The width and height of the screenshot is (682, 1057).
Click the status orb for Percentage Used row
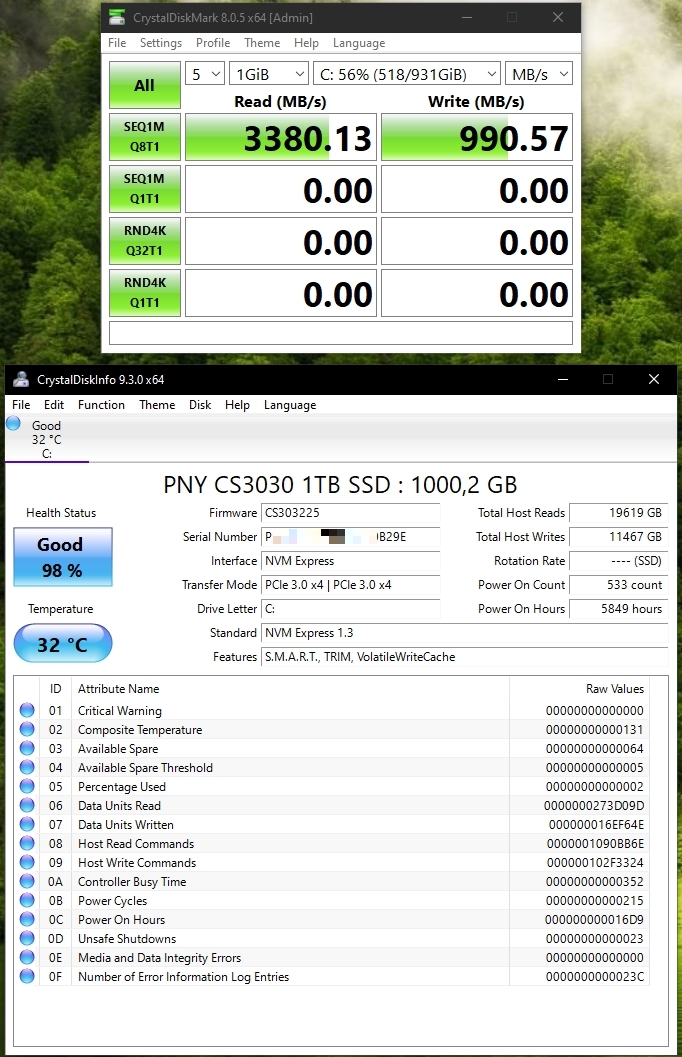click(27, 786)
